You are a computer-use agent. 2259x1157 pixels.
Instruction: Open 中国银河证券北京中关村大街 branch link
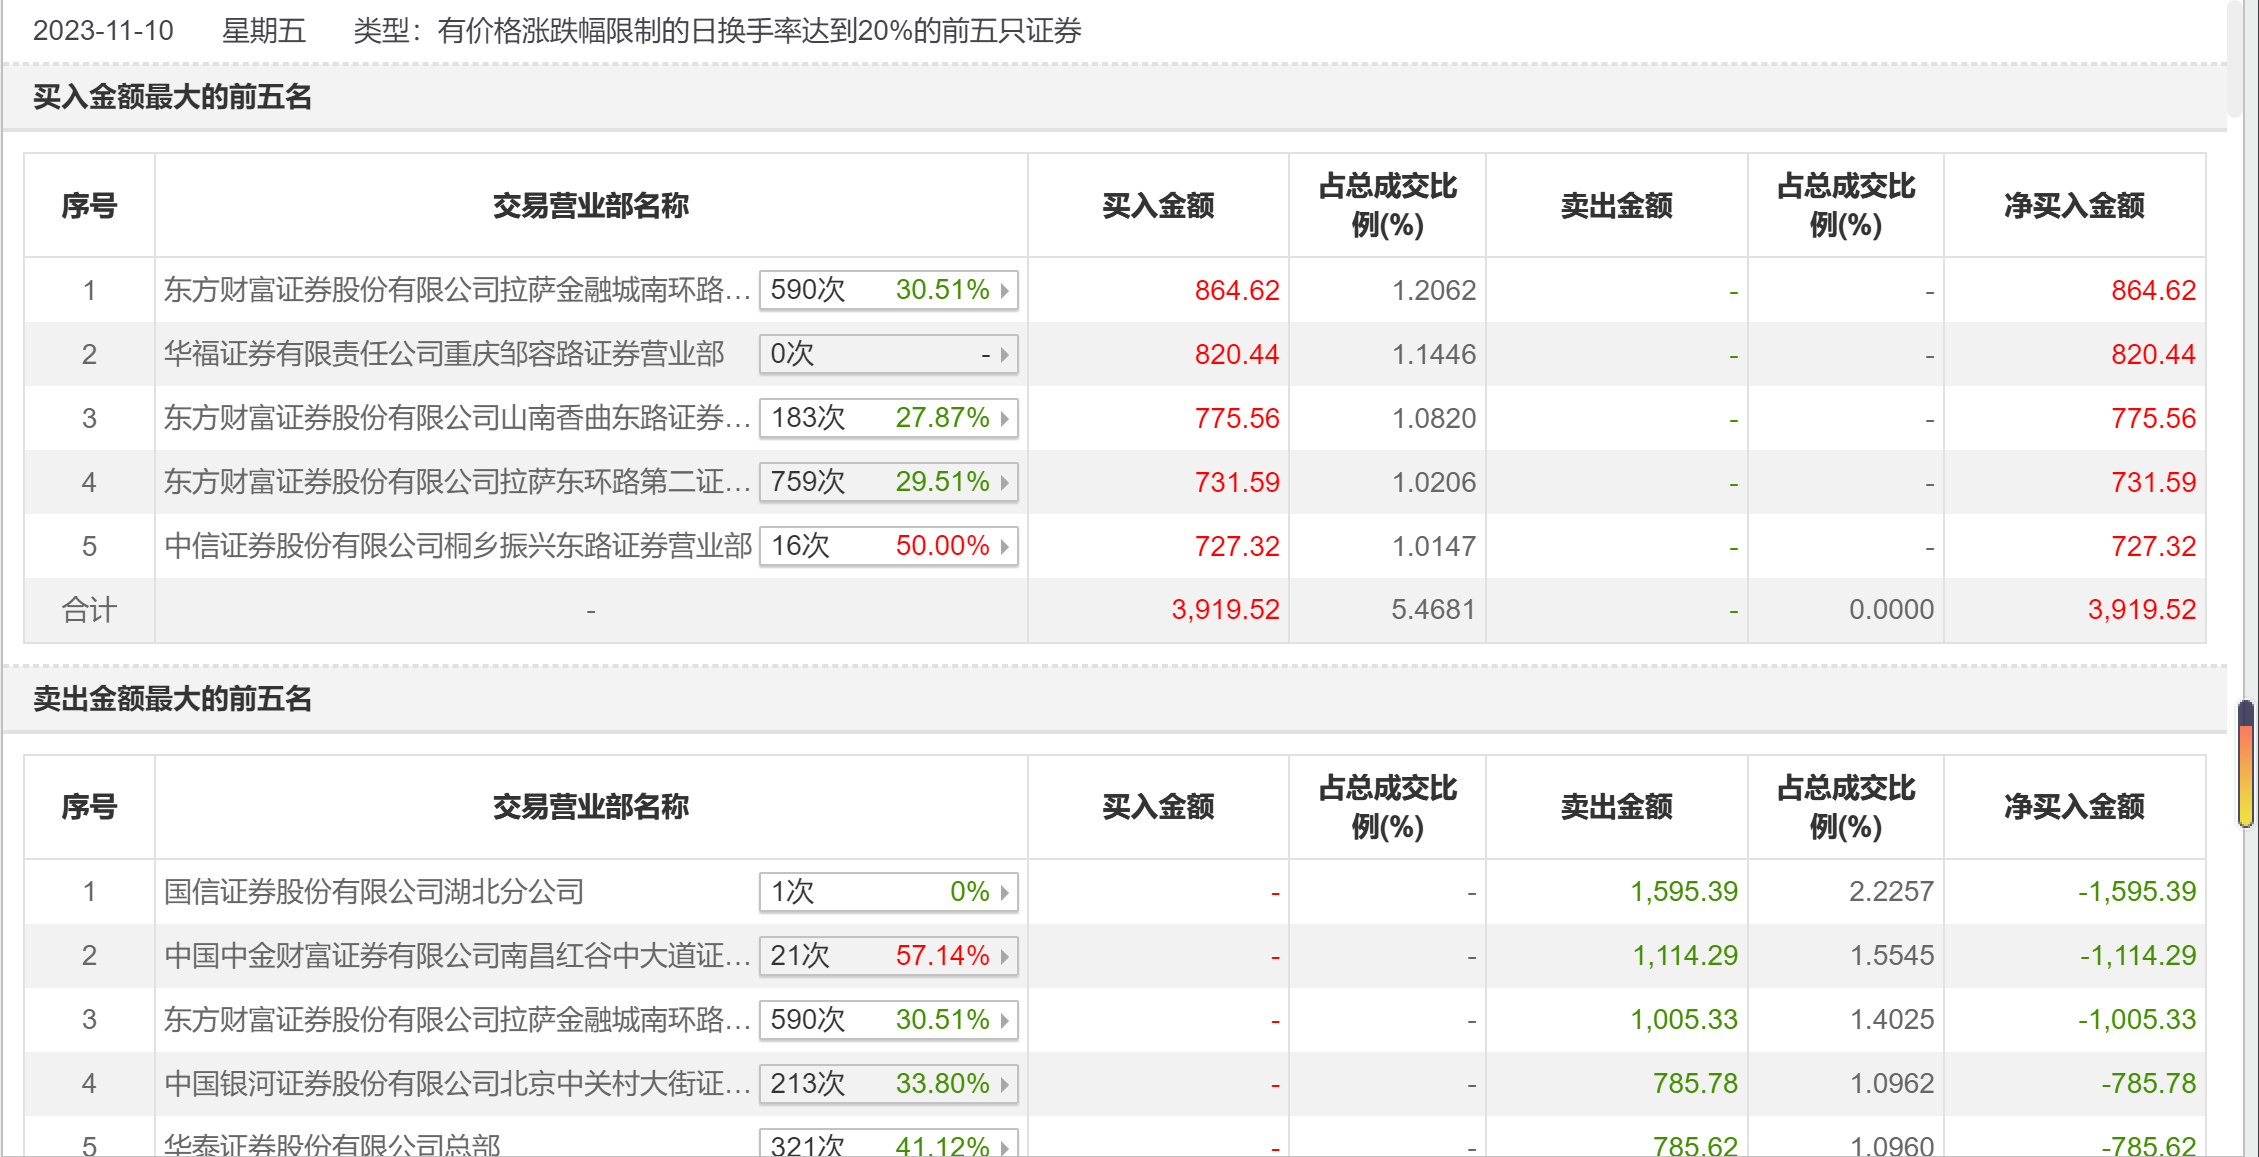pos(456,1084)
